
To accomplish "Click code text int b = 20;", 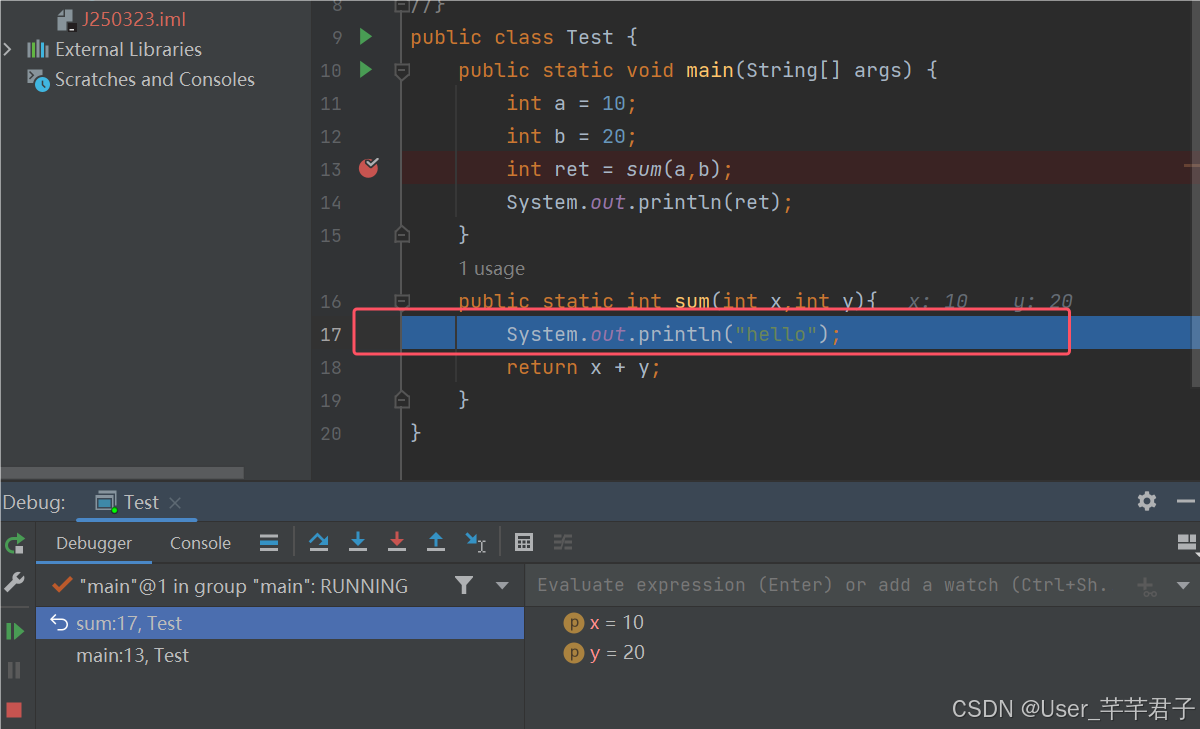I will click(x=571, y=136).
